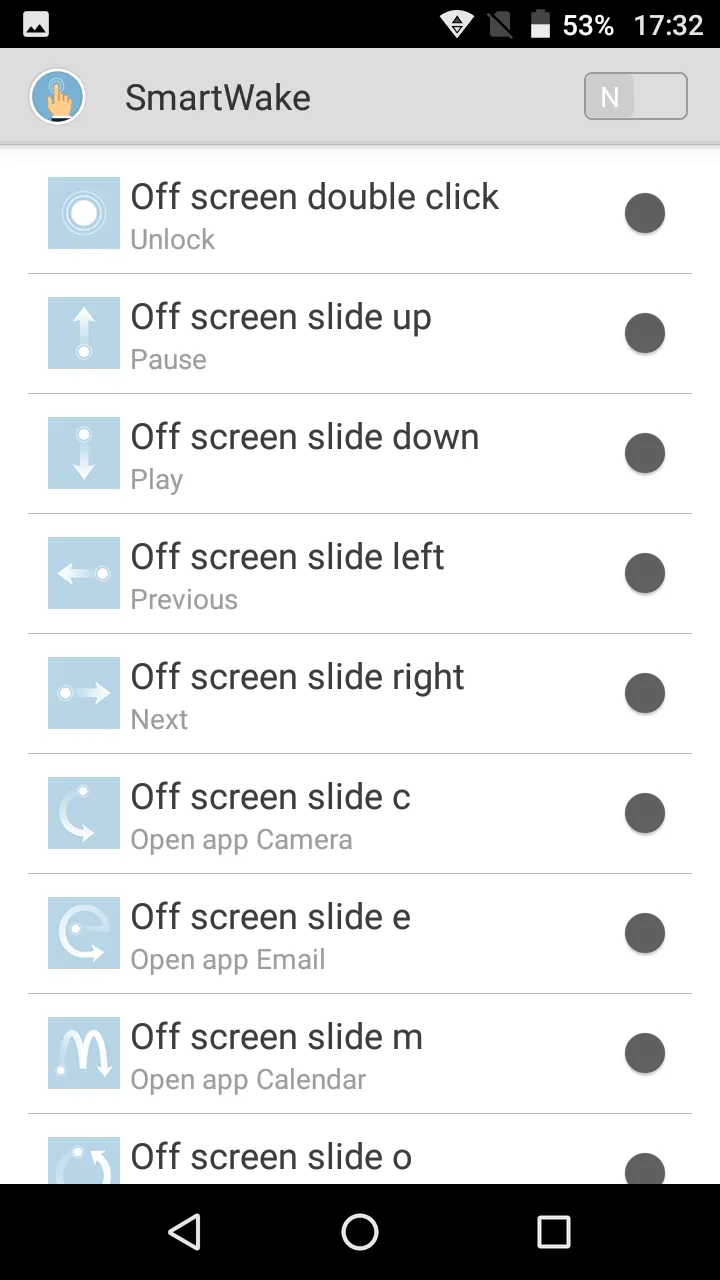Enable Off screen slide up toggle
720x1280 pixels.
(645, 333)
